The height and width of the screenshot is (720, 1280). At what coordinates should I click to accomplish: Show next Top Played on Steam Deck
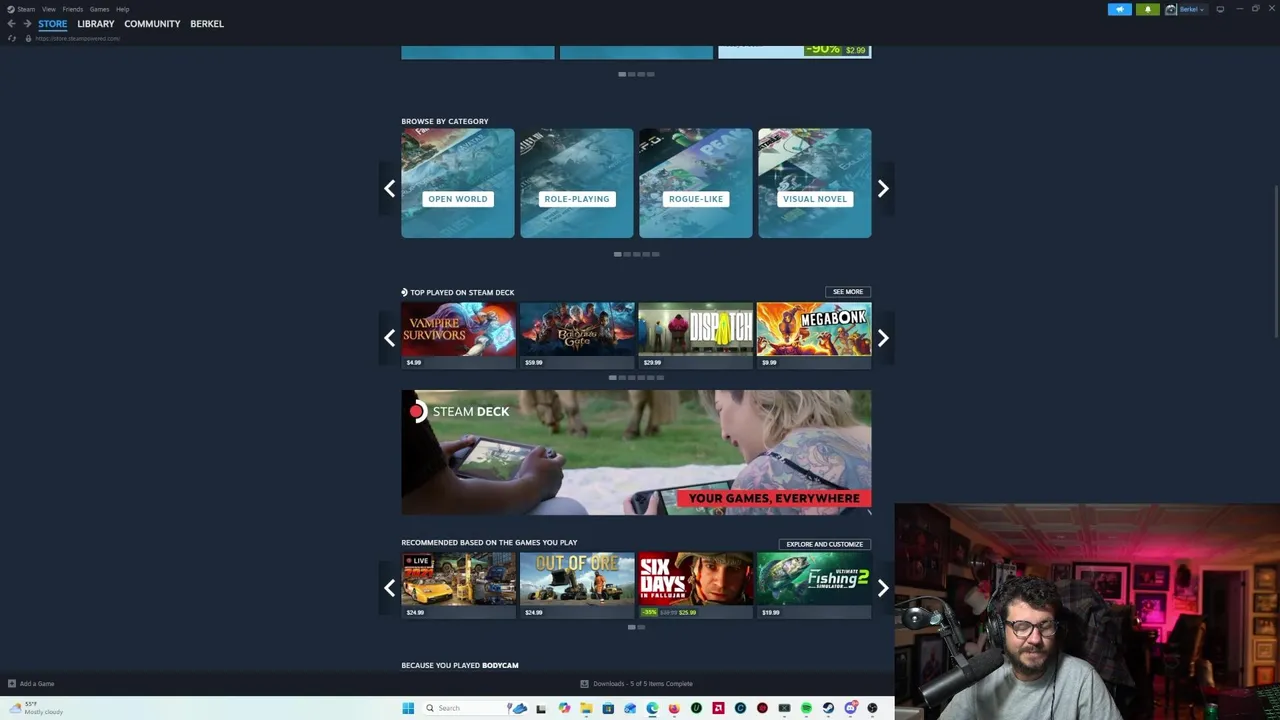[x=883, y=338]
